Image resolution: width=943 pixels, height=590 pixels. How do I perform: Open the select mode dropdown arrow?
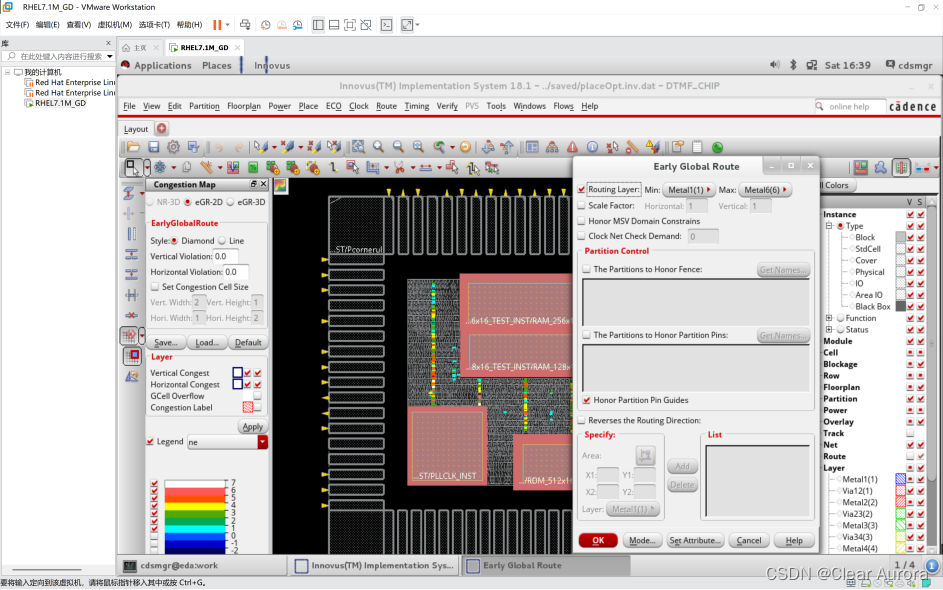tap(146, 168)
